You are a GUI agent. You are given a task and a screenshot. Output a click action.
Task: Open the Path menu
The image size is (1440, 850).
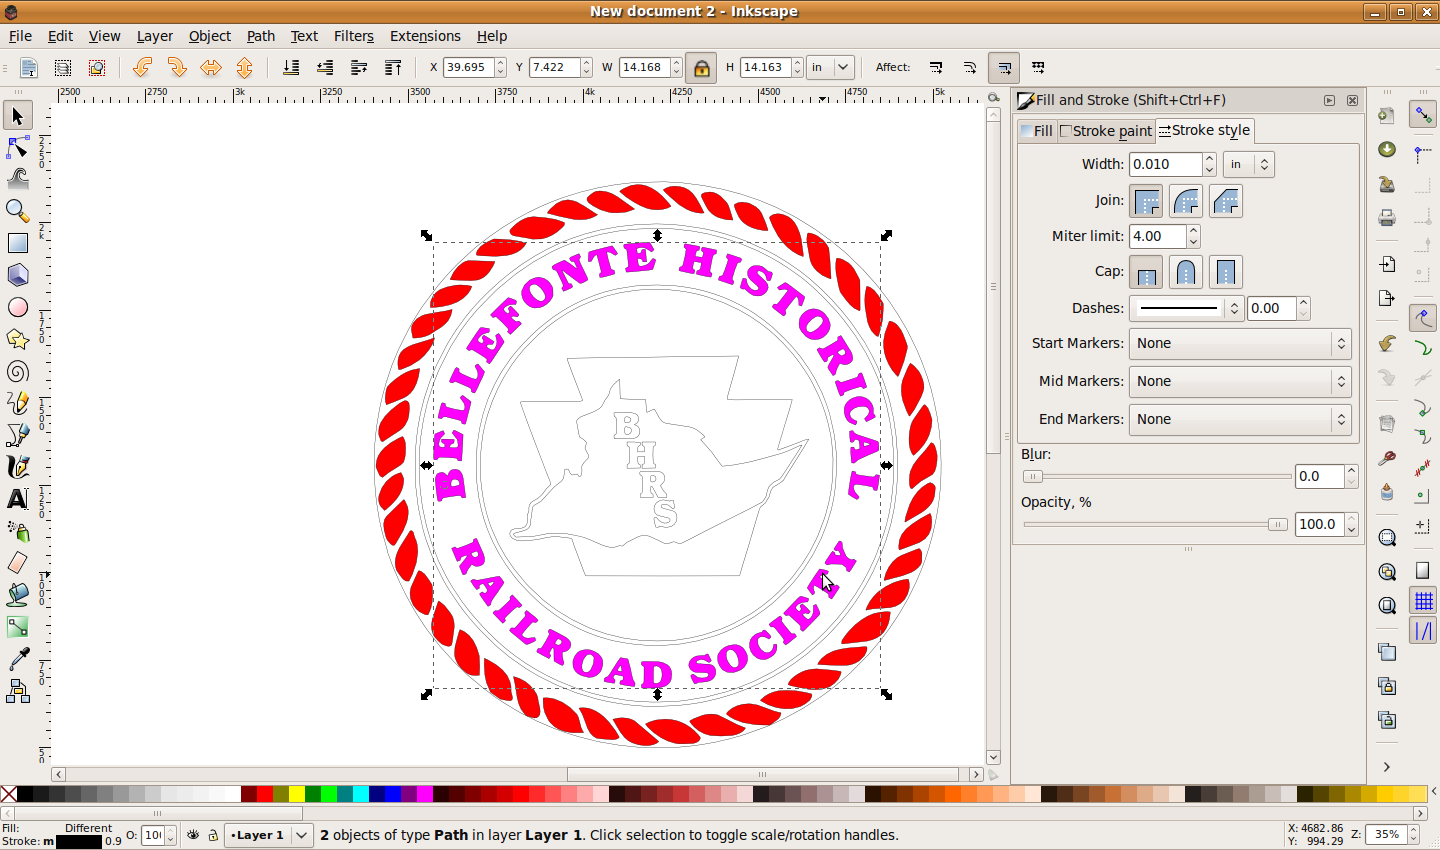(261, 36)
